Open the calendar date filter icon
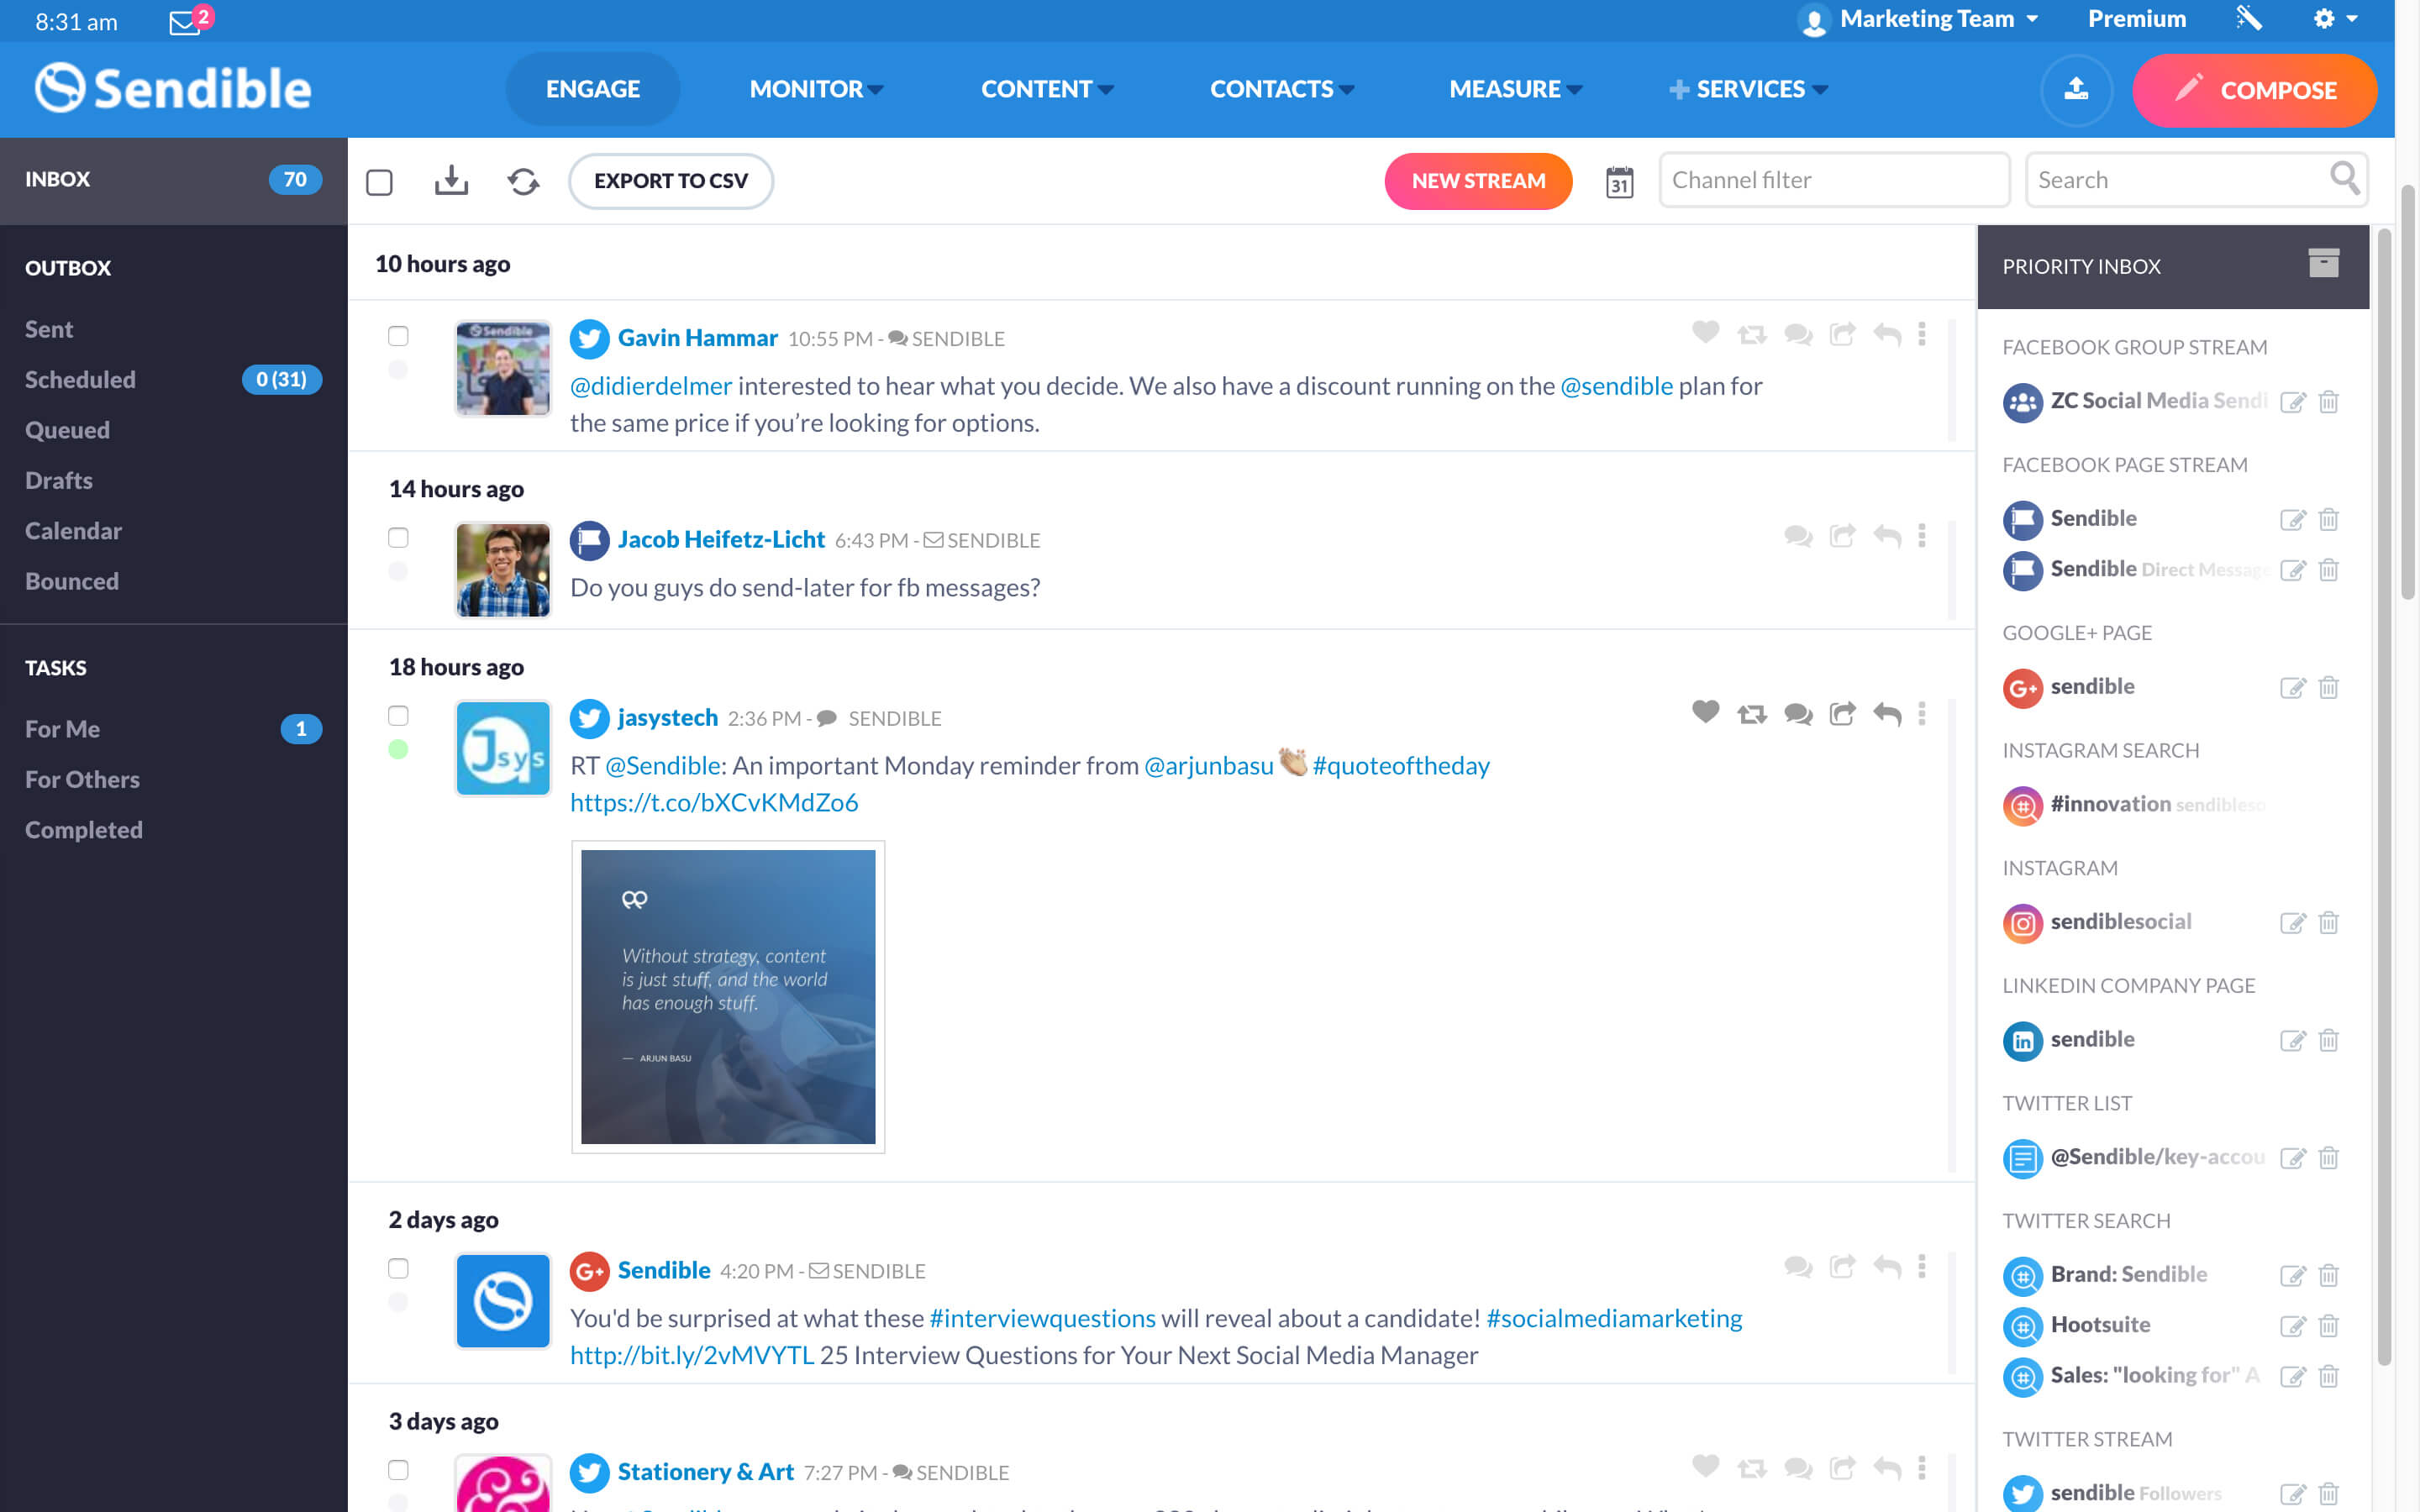2420x1512 pixels. pos(1619,182)
